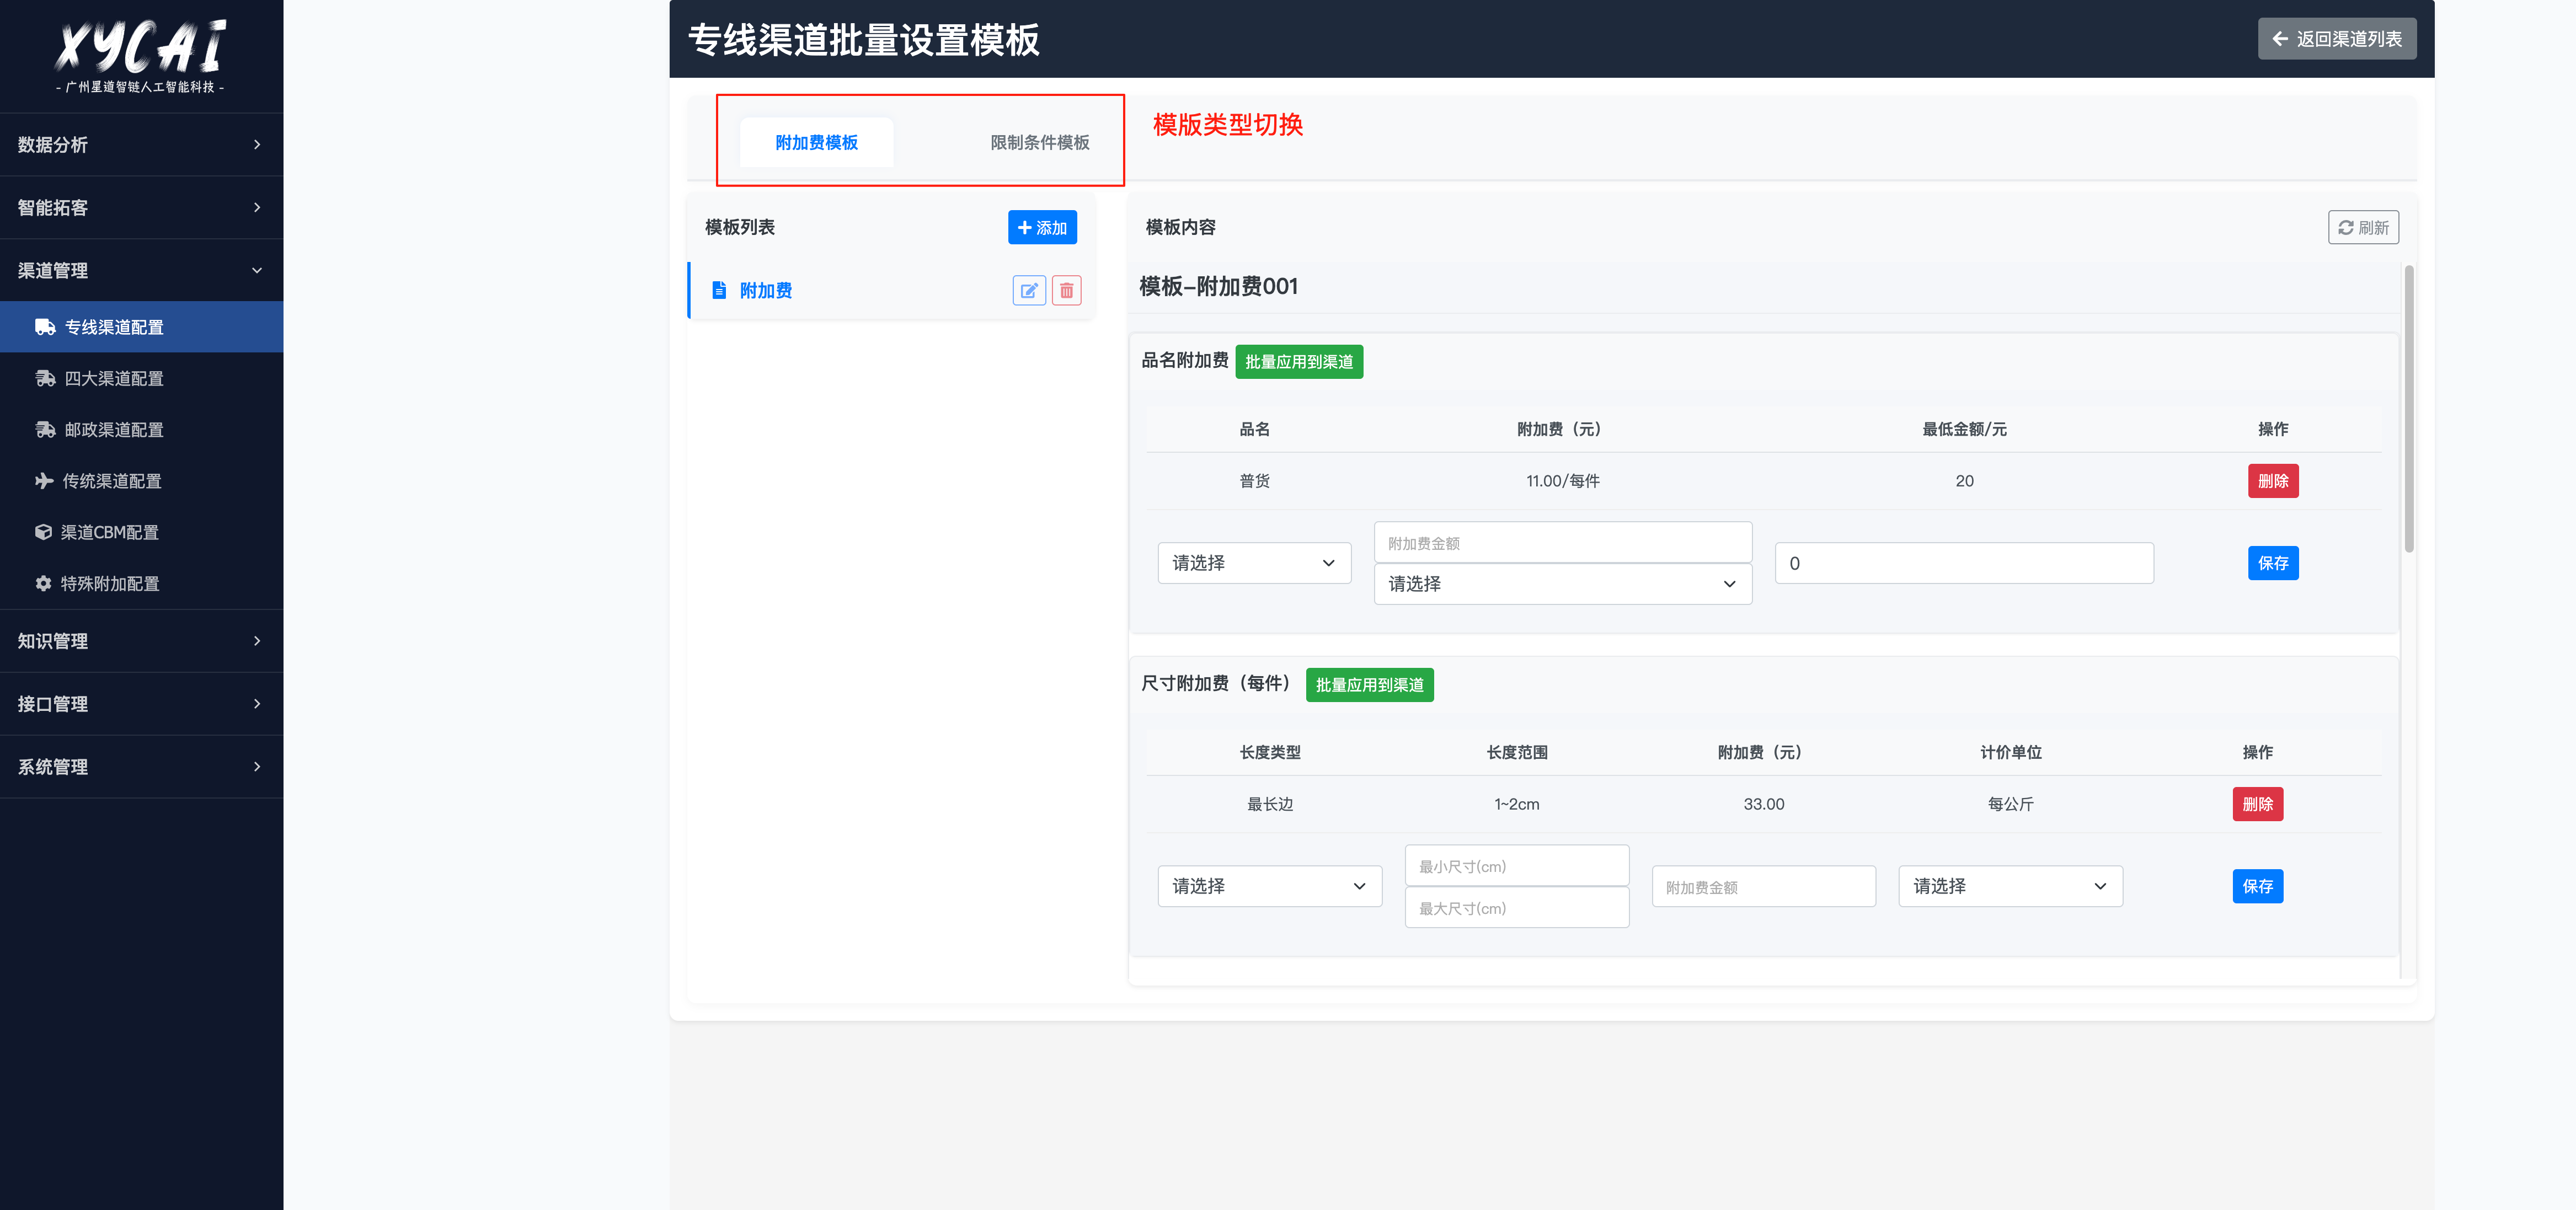Viewport: 2576px width, 1210px height.
Task: Click the plane icon beside 传统渠道配置
Action: (44, 481)
